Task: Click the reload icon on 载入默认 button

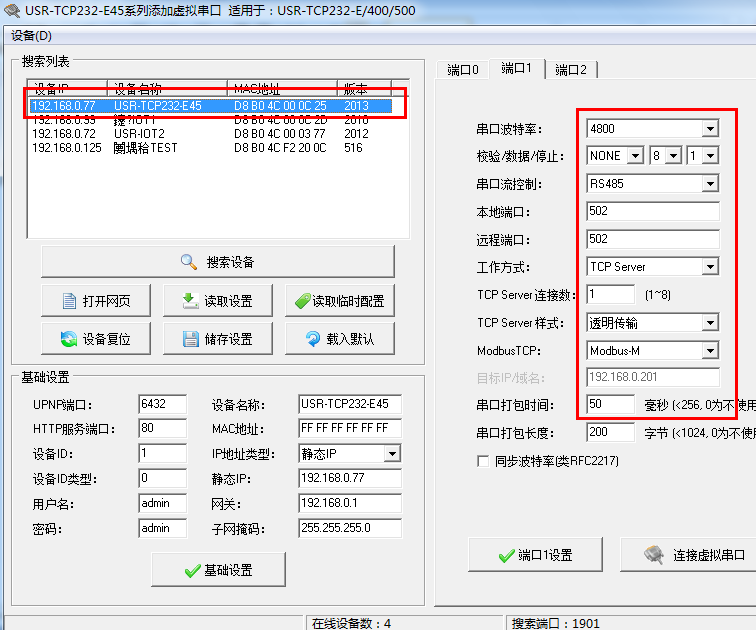Action: pos(313,339)
